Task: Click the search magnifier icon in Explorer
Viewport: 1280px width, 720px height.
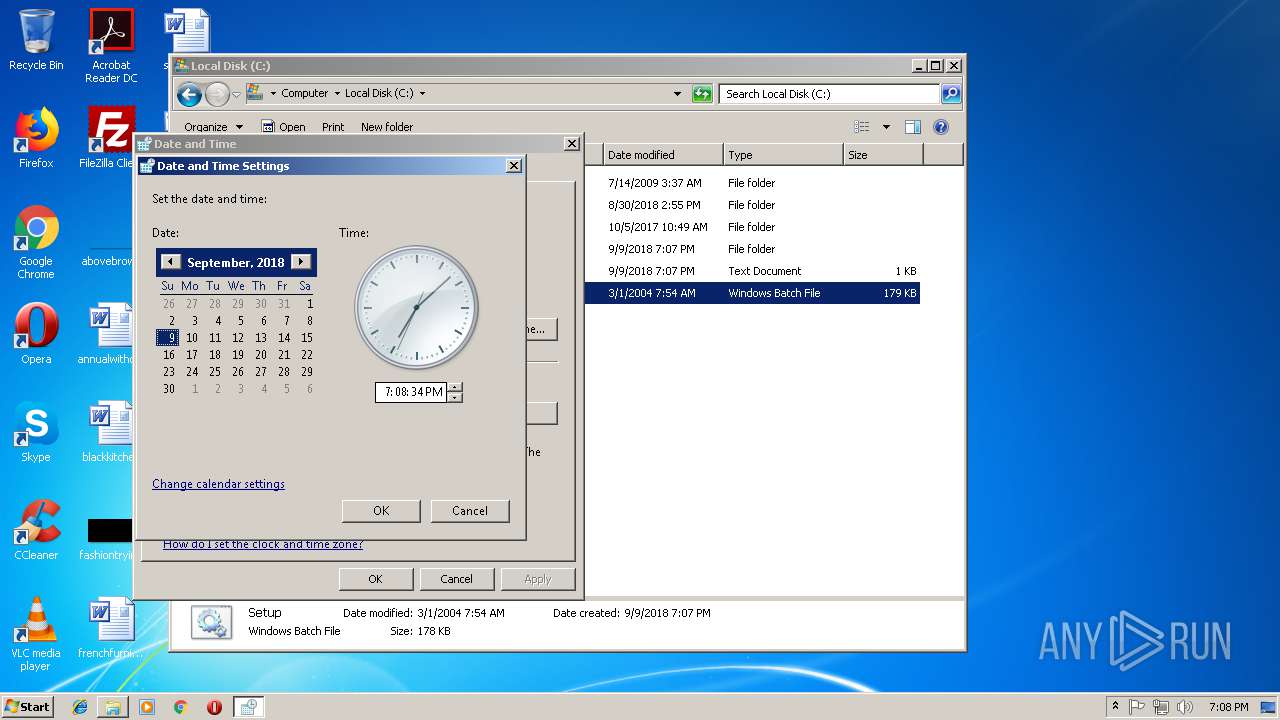Action: point(951,94)
